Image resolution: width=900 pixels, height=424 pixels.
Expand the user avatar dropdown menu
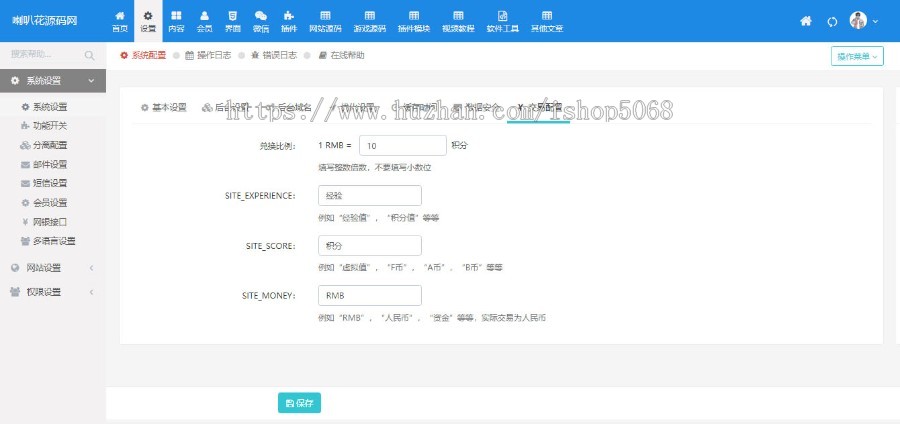(864, 21)
